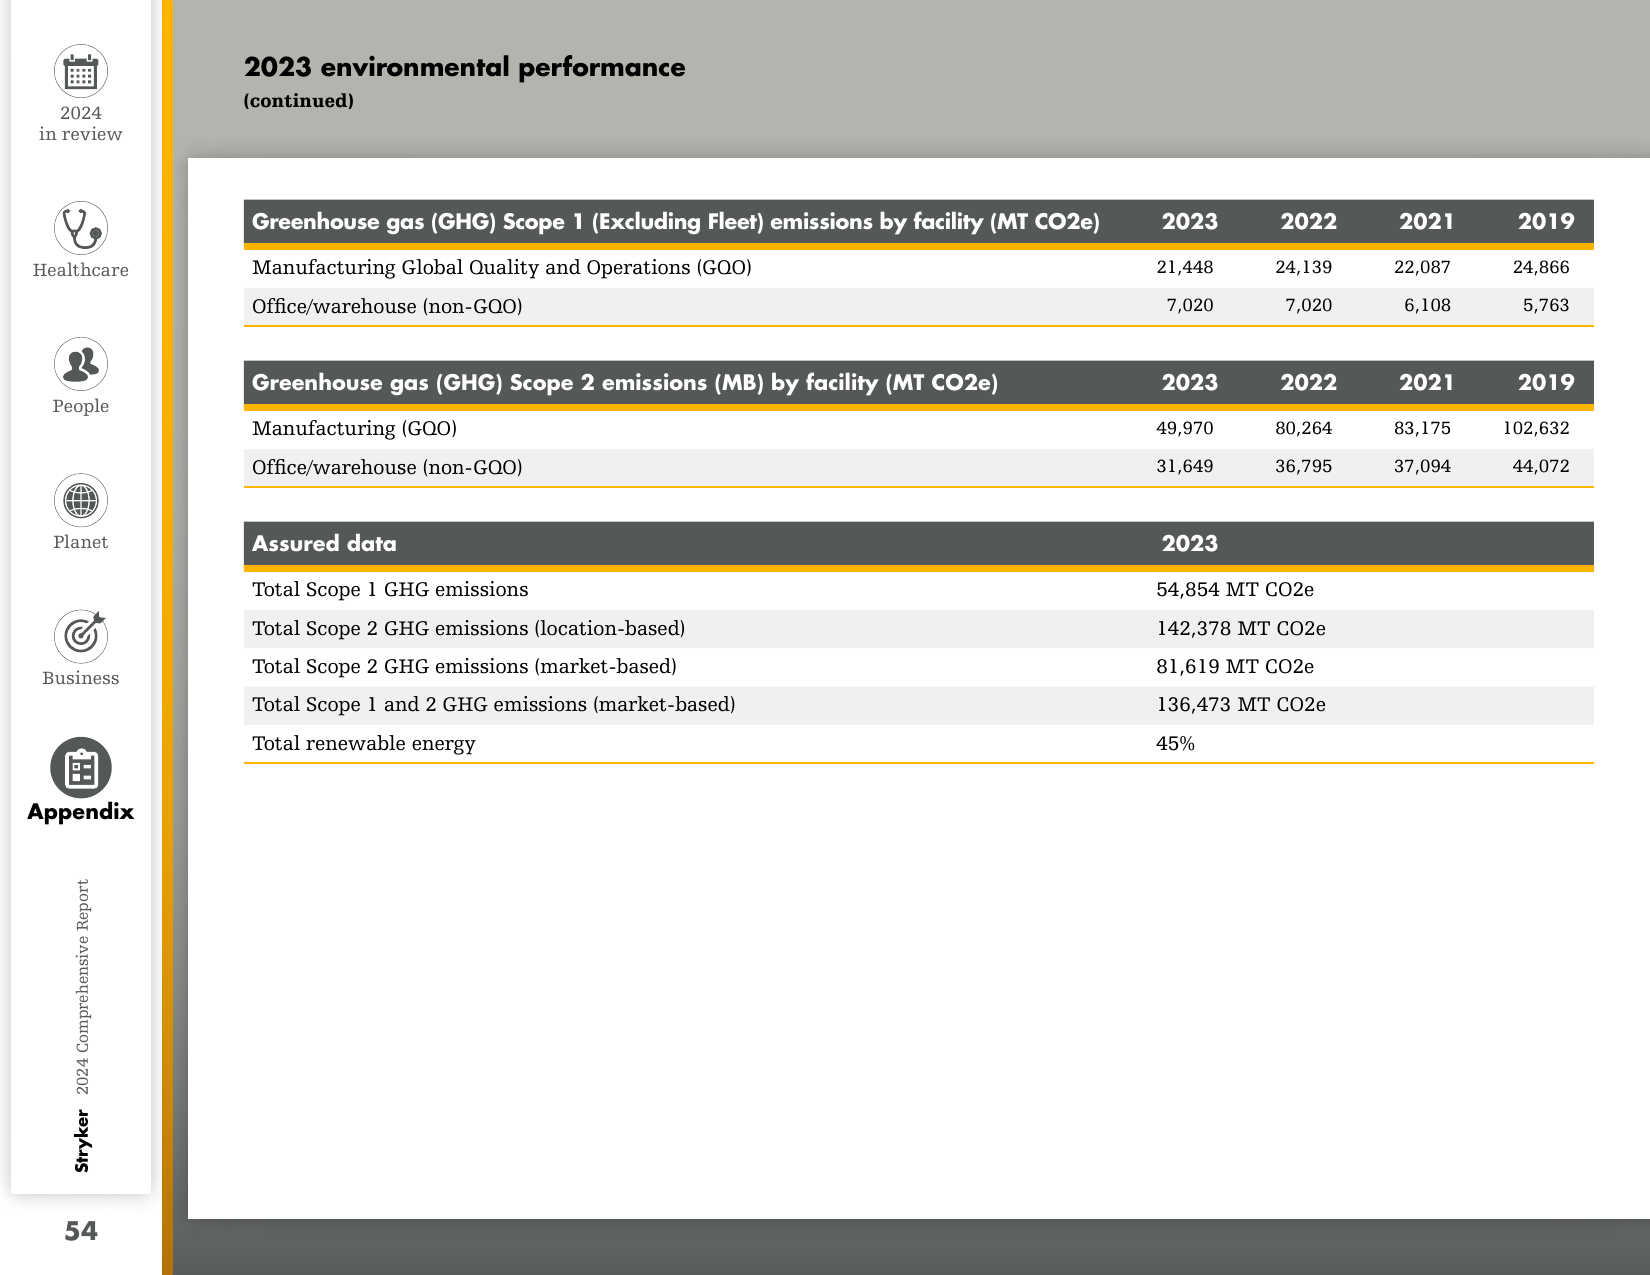Open the Business target icon
1650x1275 pixels.
point(81,636)
